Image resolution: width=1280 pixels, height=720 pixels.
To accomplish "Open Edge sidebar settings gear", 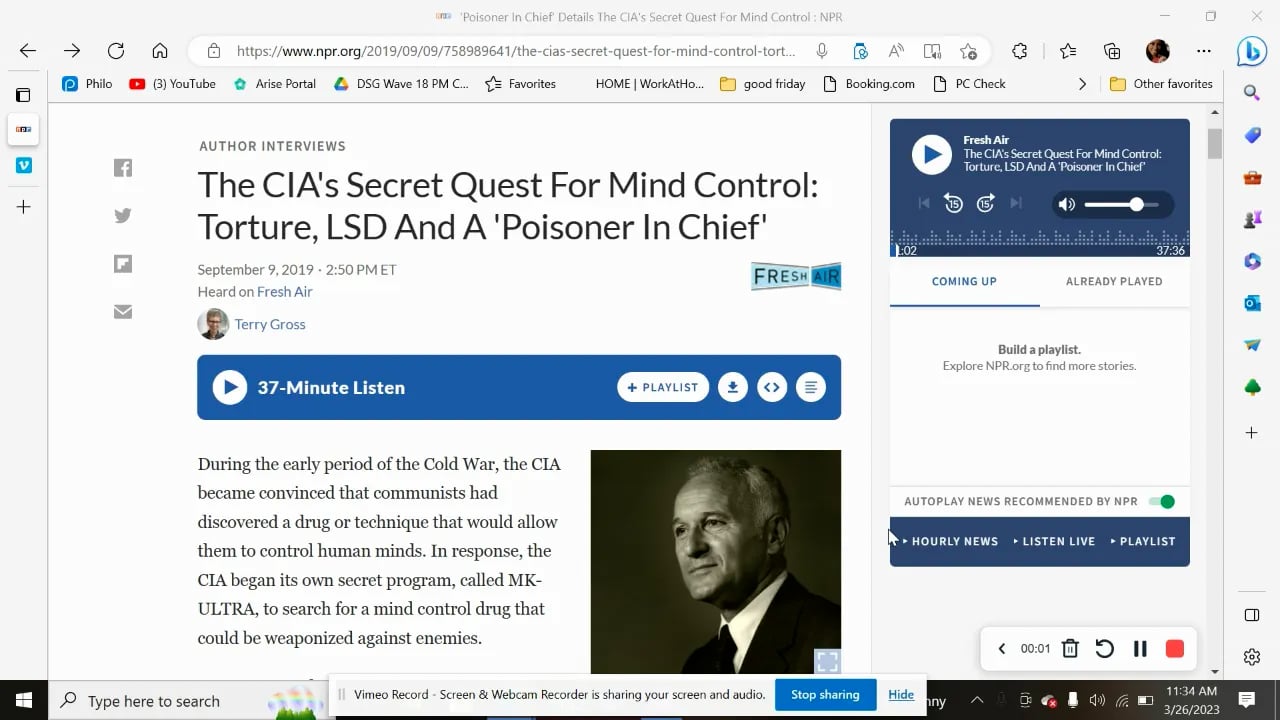I will coord(1252,657).
